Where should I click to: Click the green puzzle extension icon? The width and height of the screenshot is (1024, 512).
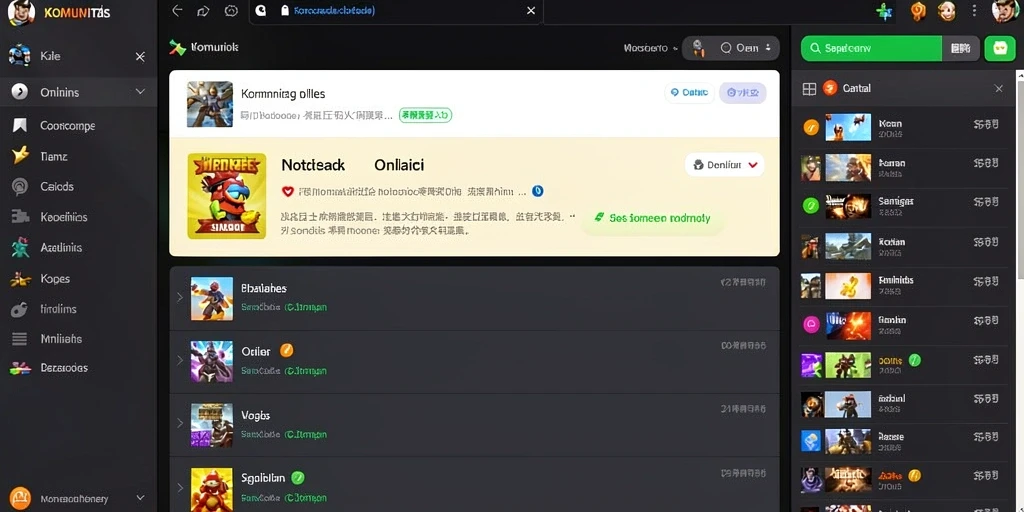pyautogui.click(x=884, y=11)
